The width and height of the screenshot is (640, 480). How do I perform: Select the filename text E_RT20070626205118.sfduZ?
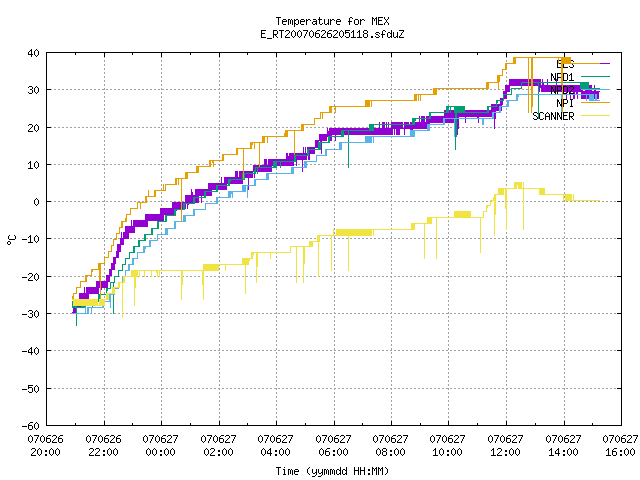[x=332, y=34]
